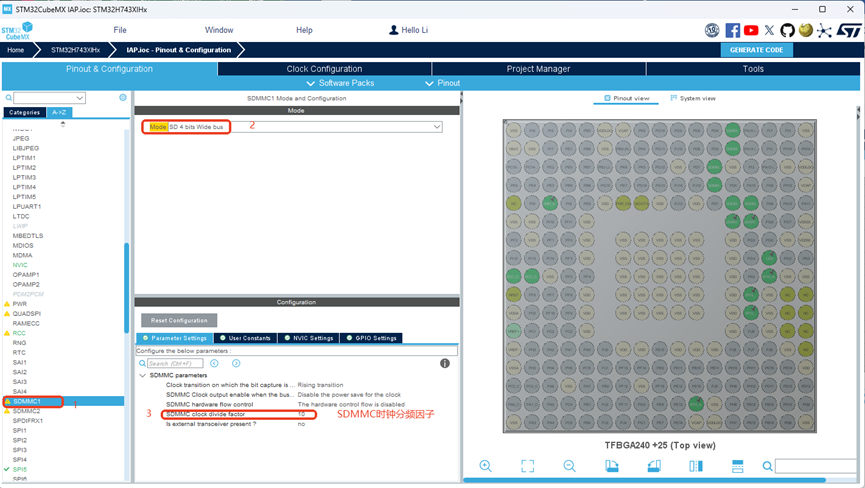This screenshot has width=865, height=488.
Task: Select the Pinout view tab
Action: click(x=627, y=98)
